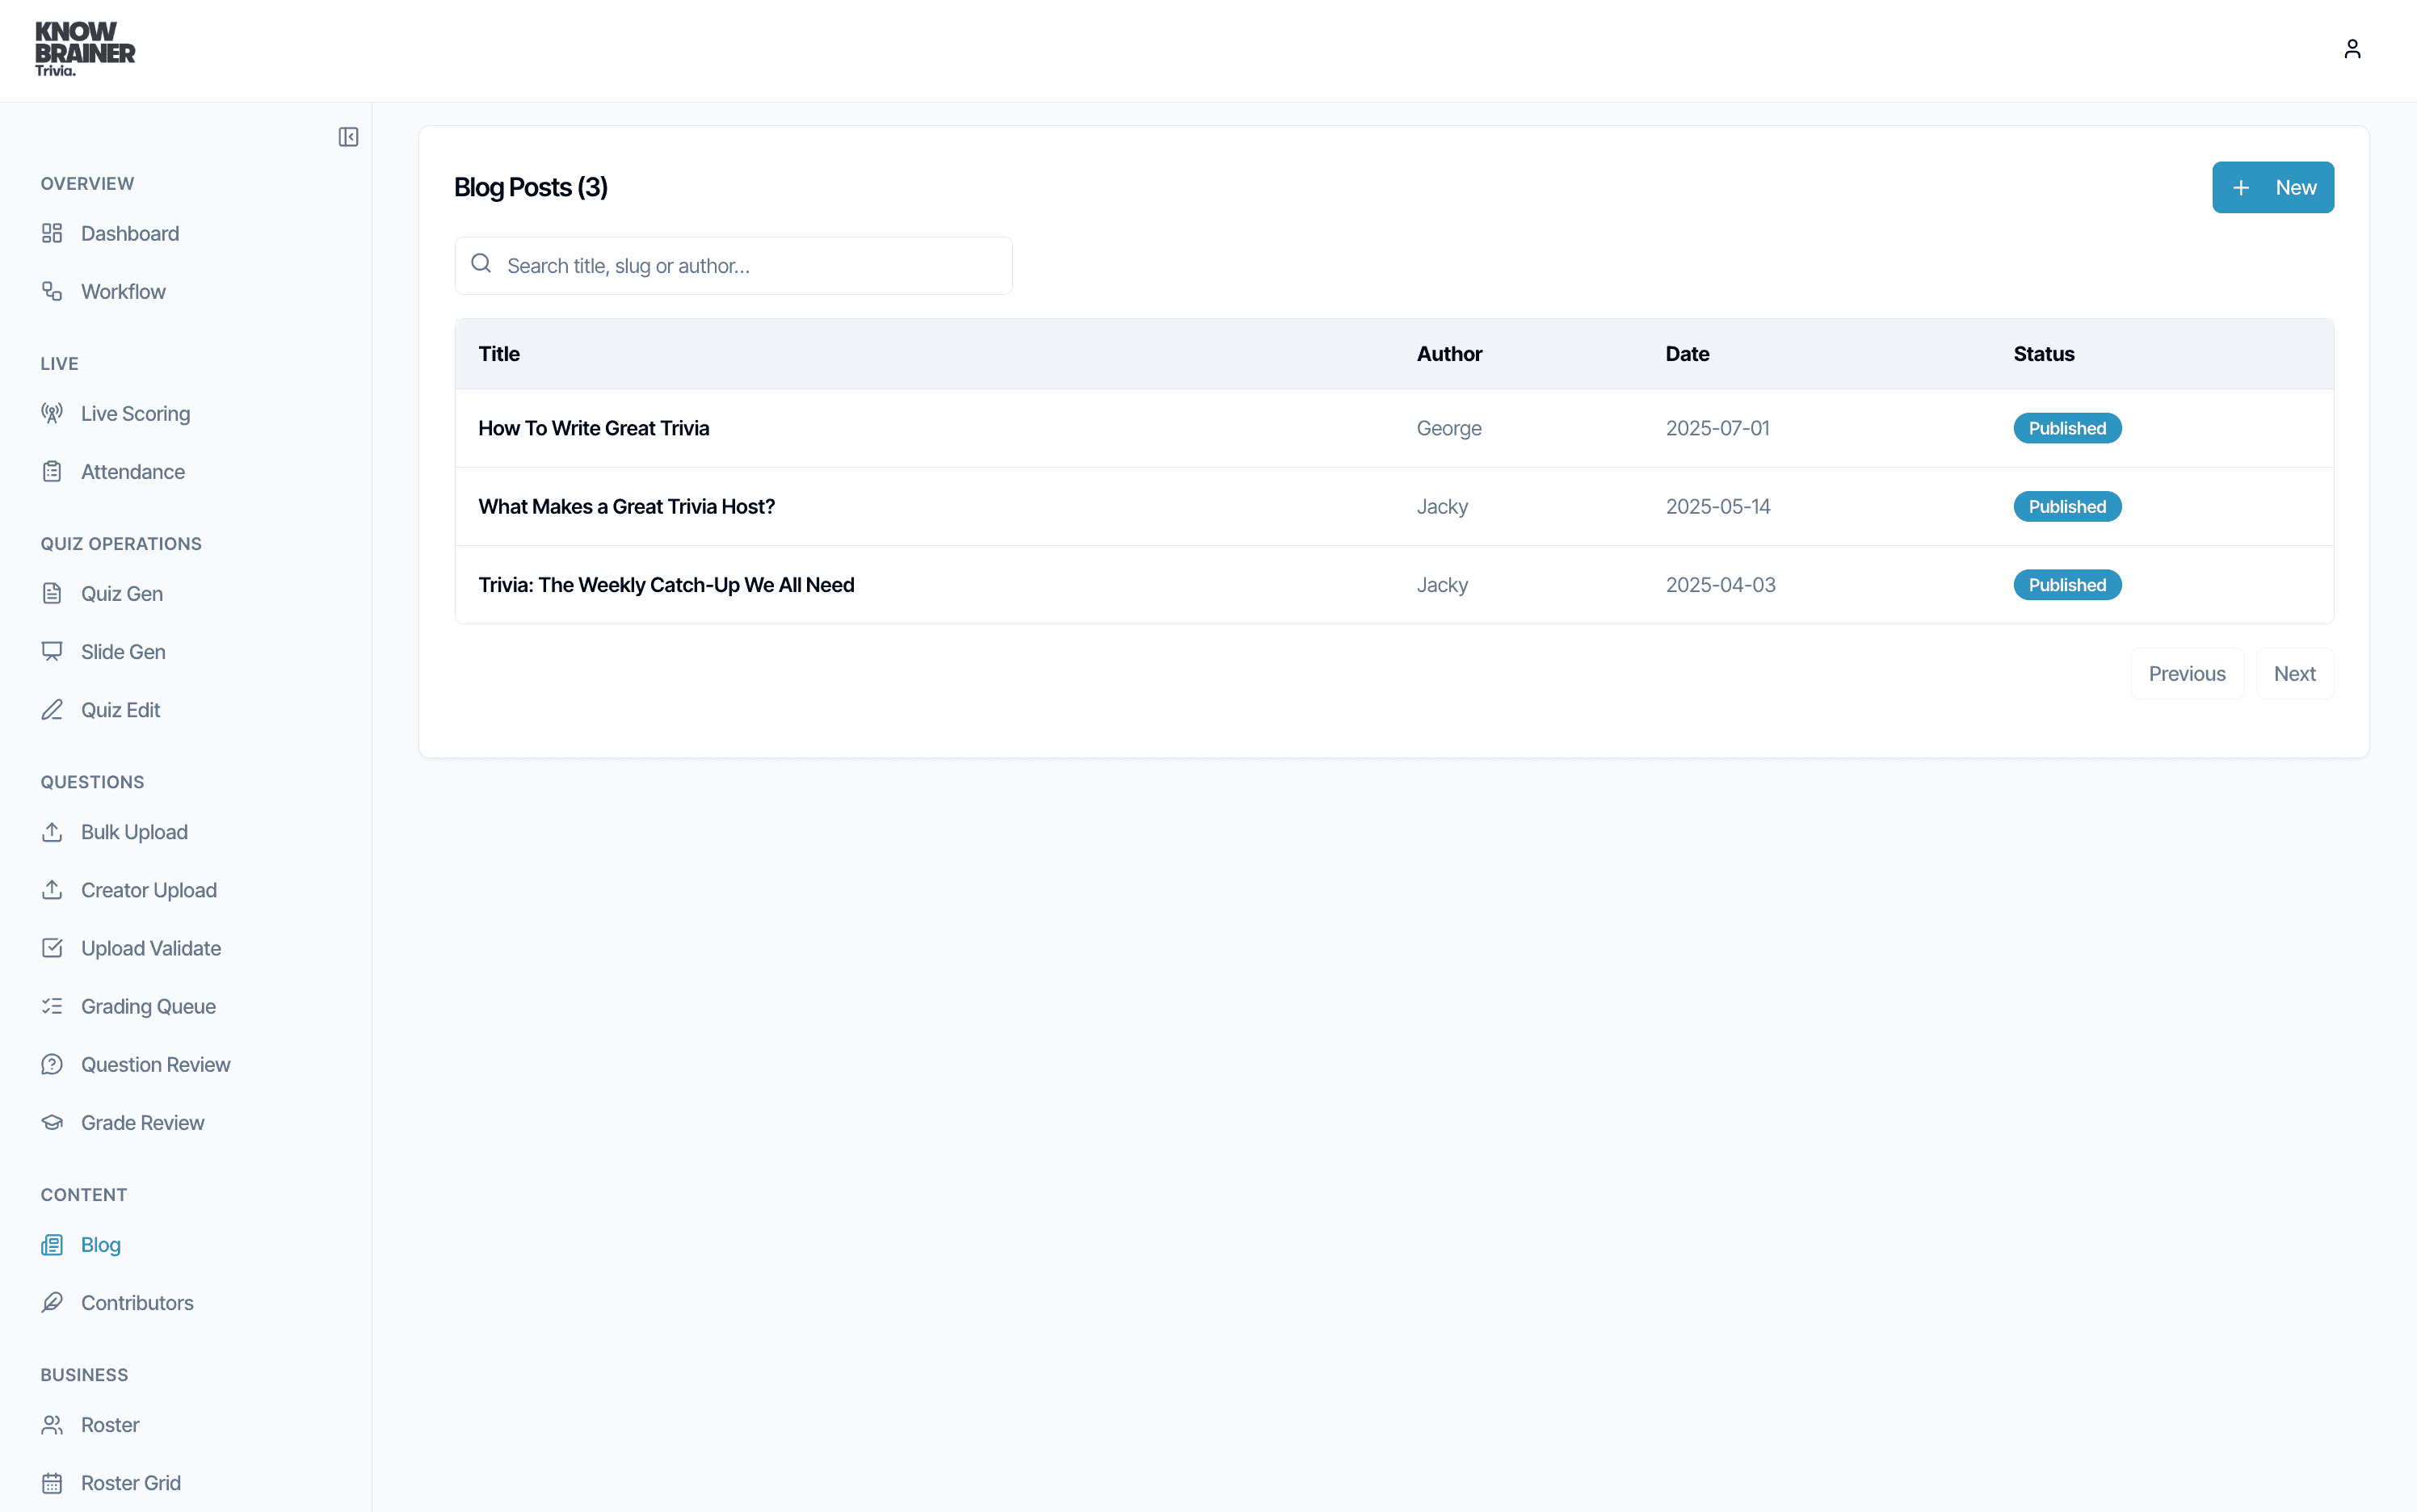
Task: Navigate to Attendance
Action: (x=133, y=471)
